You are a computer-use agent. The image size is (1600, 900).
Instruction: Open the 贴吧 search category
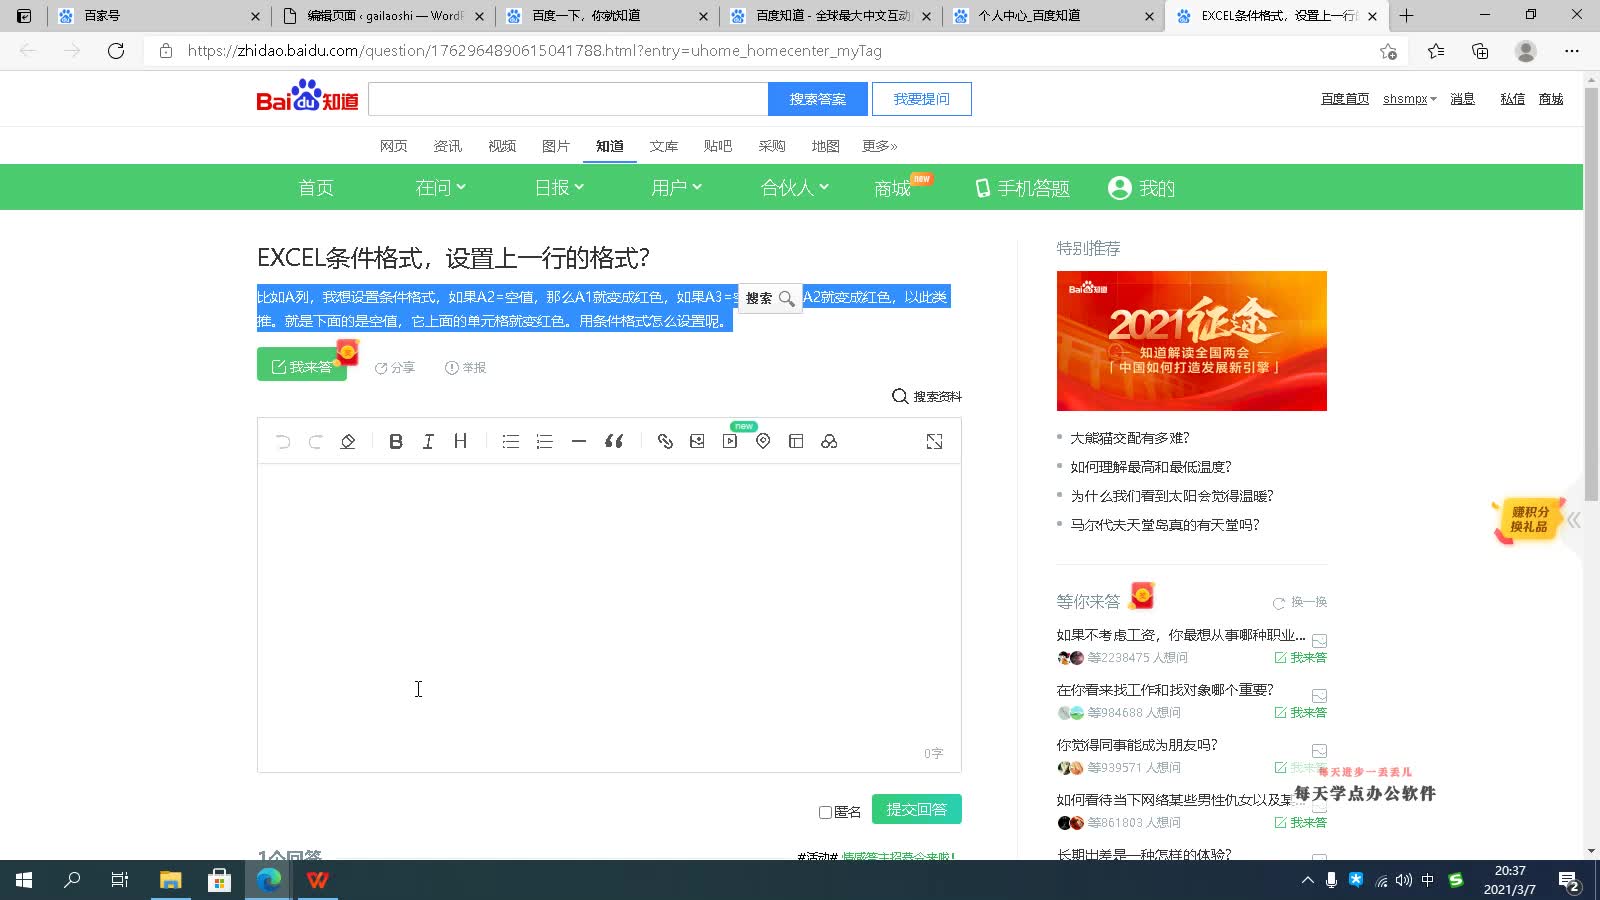point(718,146)
